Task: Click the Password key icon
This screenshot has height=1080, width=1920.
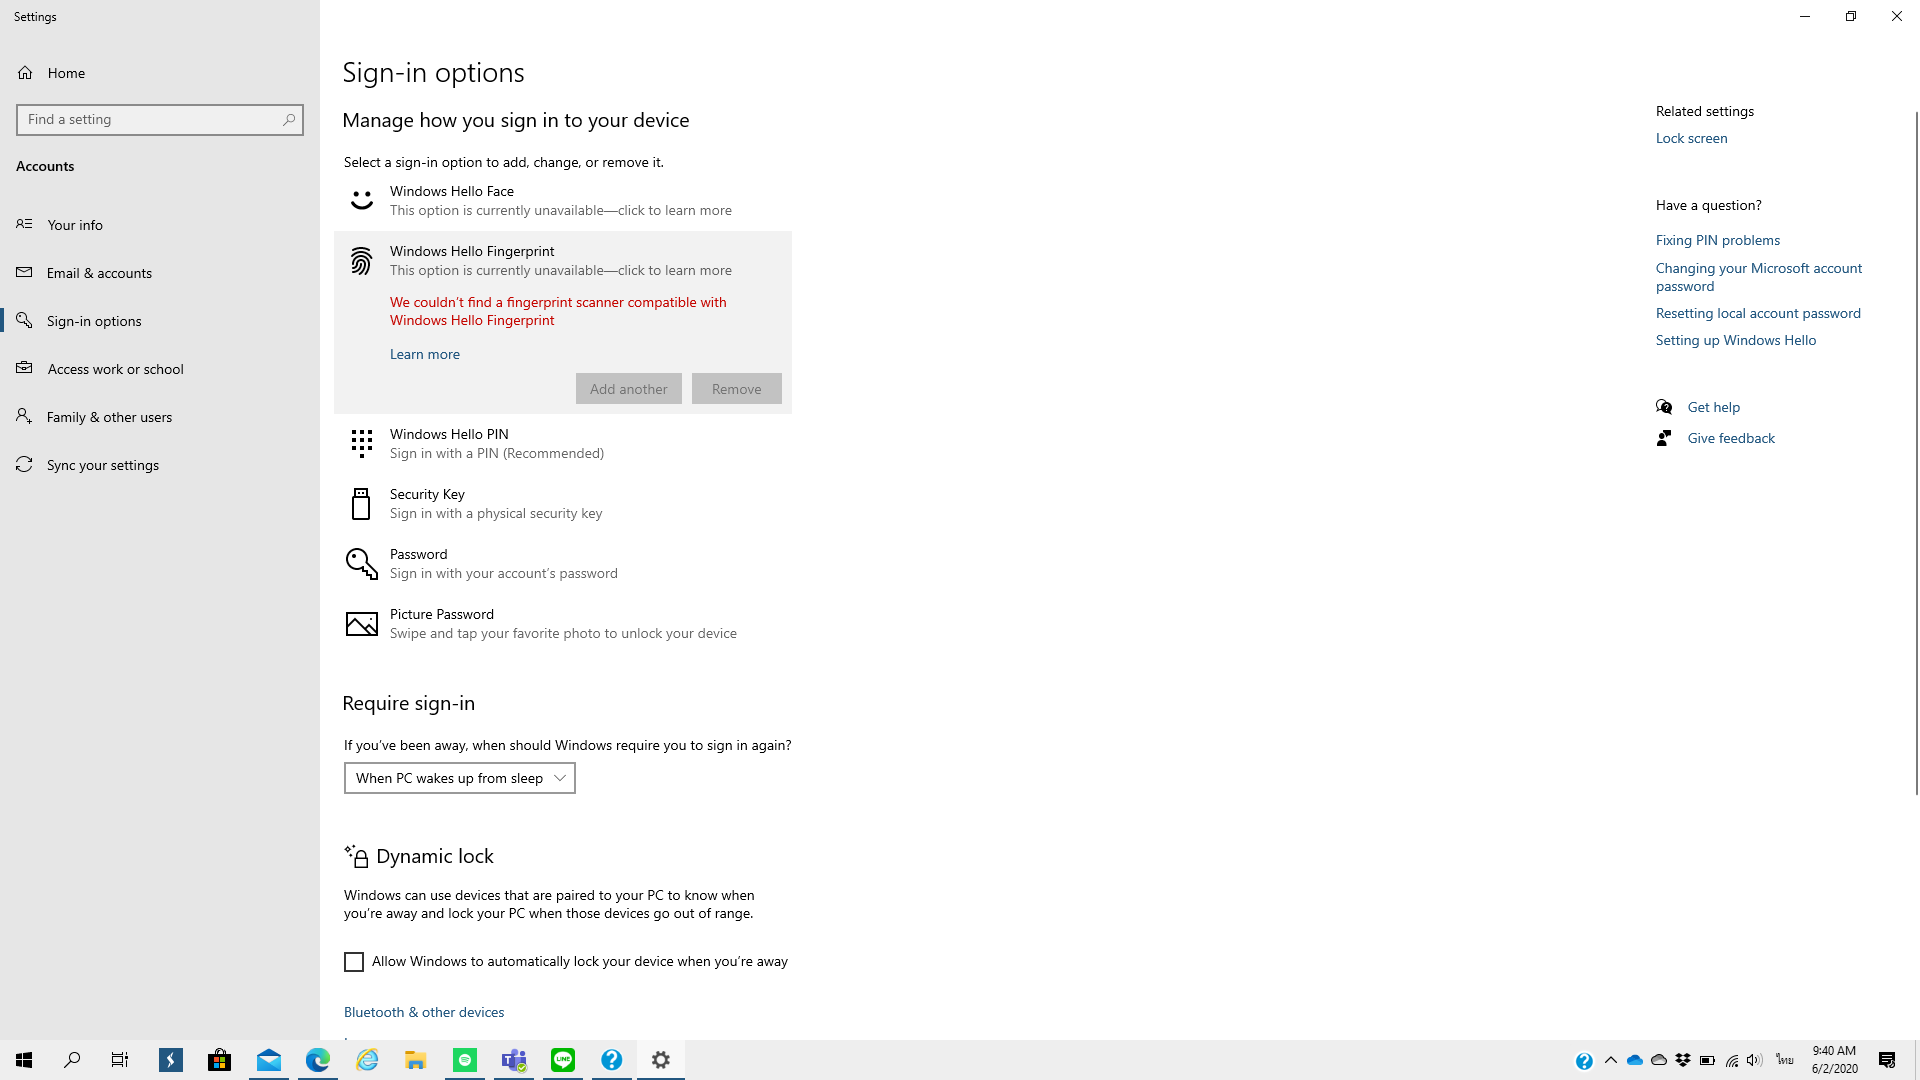Action: (x=361, y=564)
